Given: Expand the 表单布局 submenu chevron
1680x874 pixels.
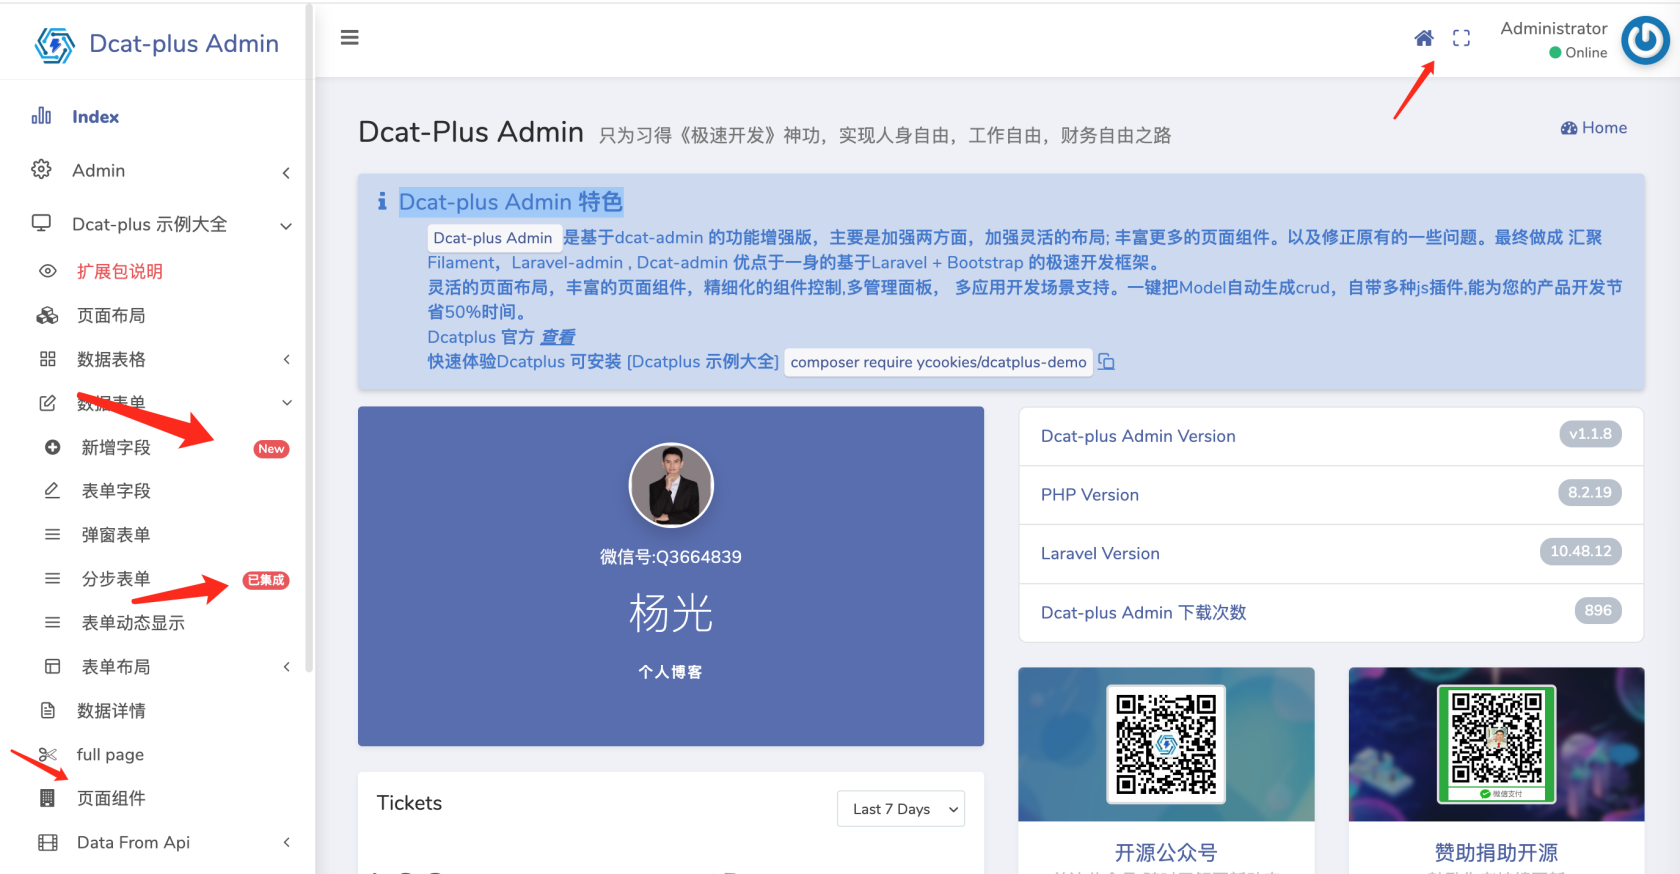Looking at the screenshot, I should [286, 666].
